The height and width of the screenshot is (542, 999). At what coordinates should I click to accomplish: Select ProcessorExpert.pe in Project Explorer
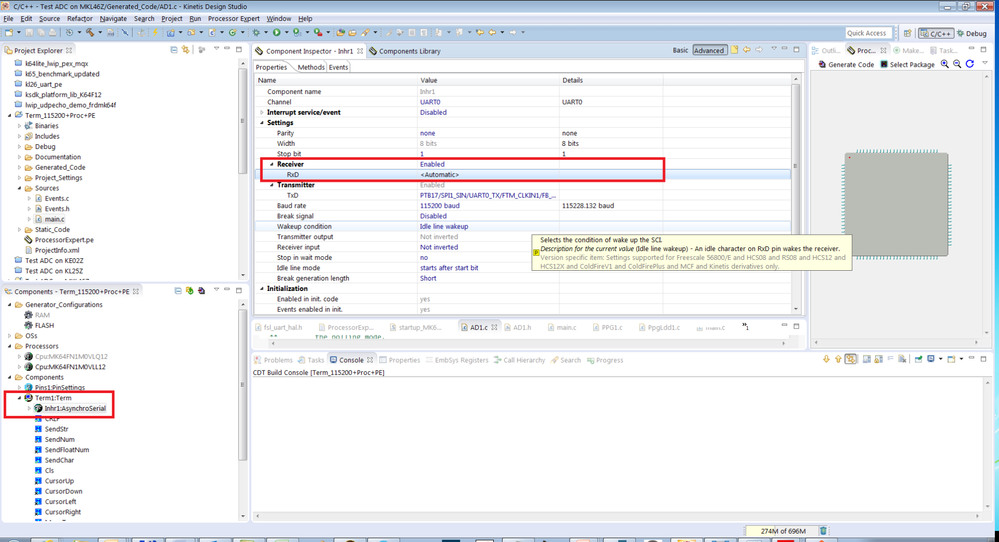coord(64,240)
